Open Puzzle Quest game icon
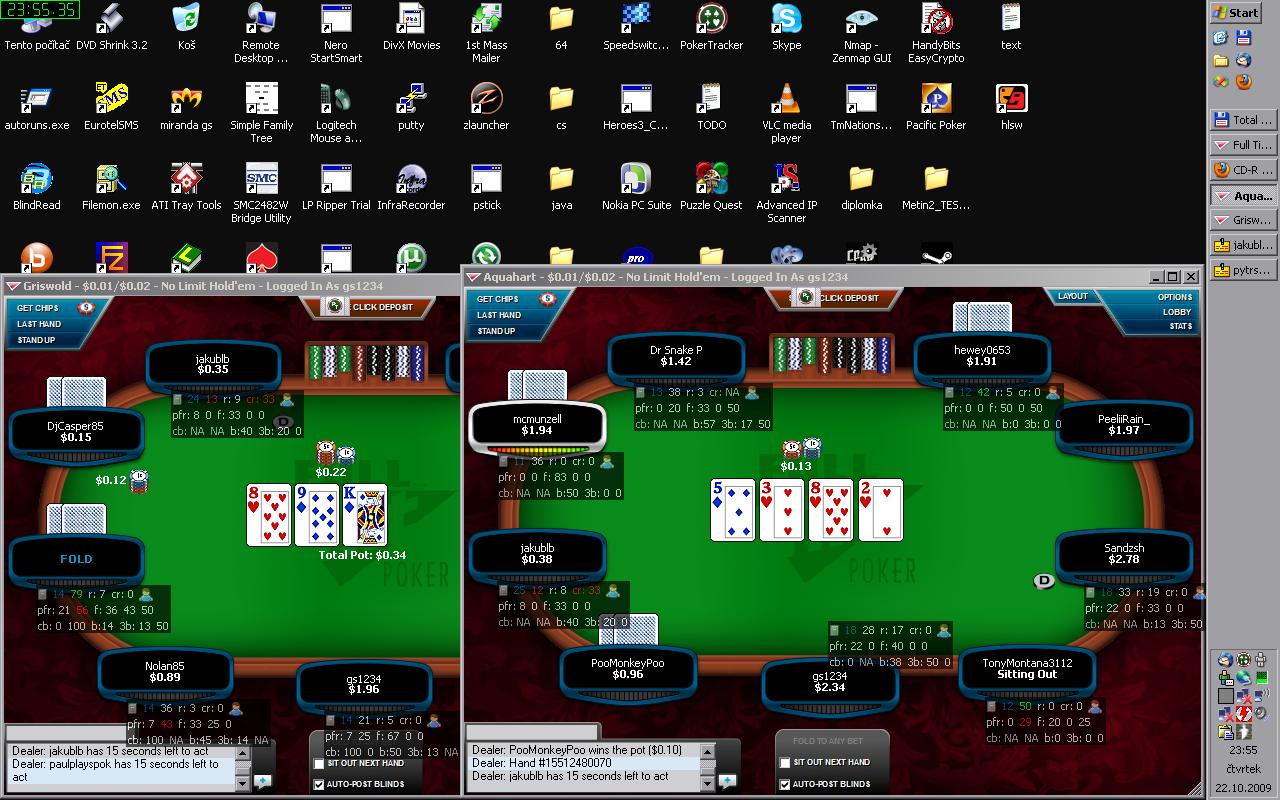Viewport: 1280px width, 800px height. point(711,187)
